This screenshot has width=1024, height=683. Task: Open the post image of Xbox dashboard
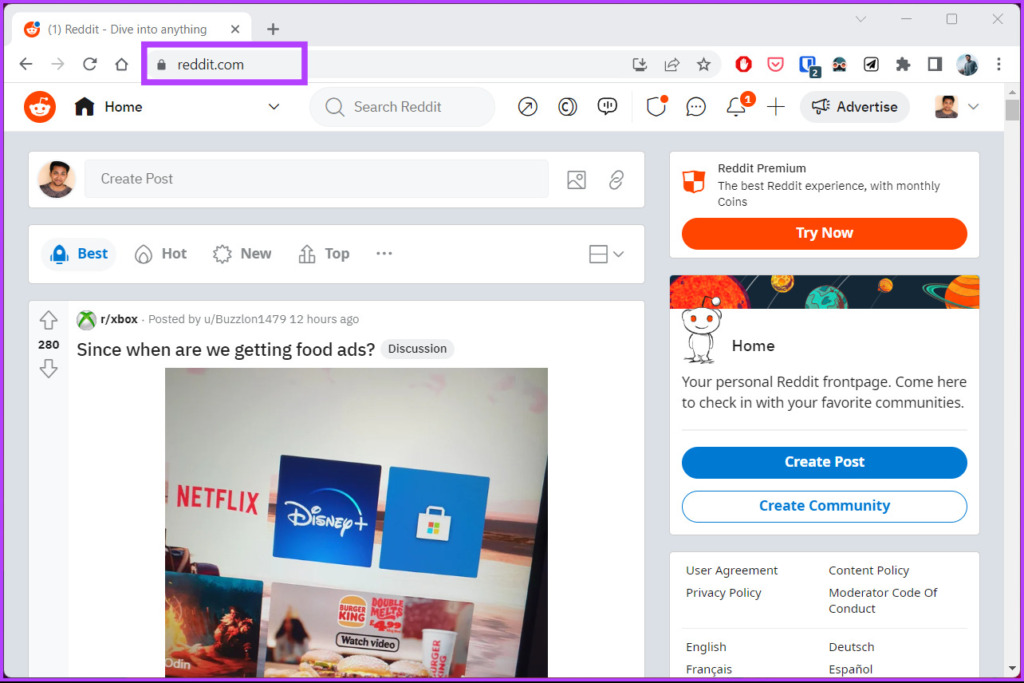click(357, 522)
